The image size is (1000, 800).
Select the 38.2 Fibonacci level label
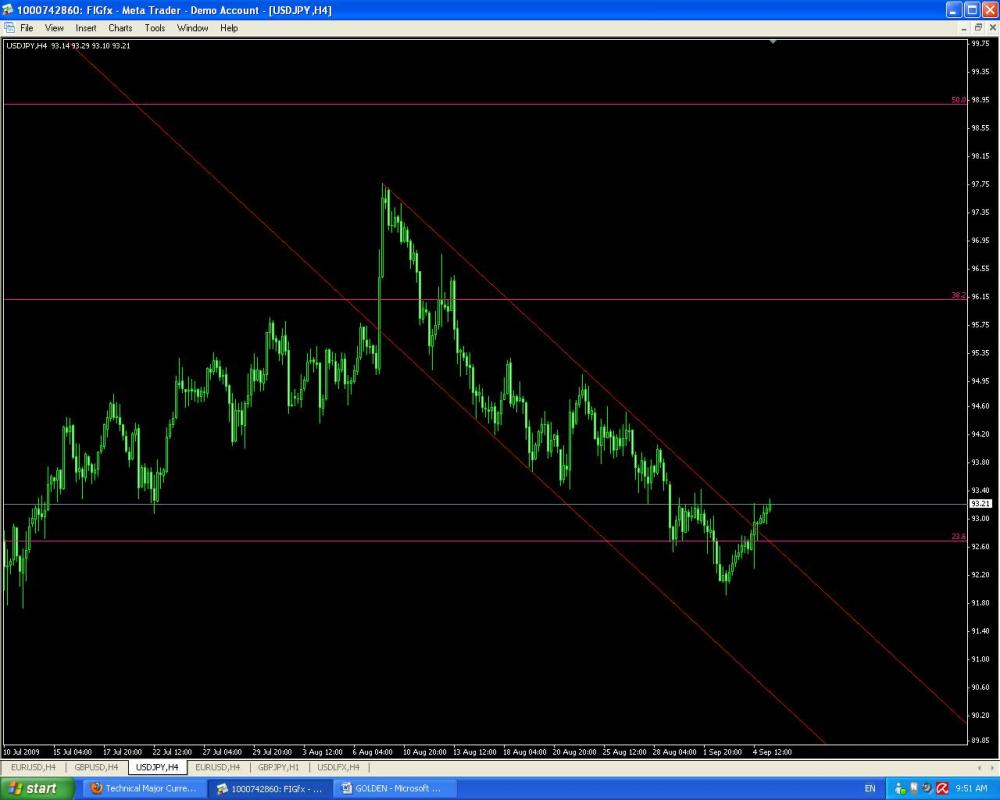958,295
